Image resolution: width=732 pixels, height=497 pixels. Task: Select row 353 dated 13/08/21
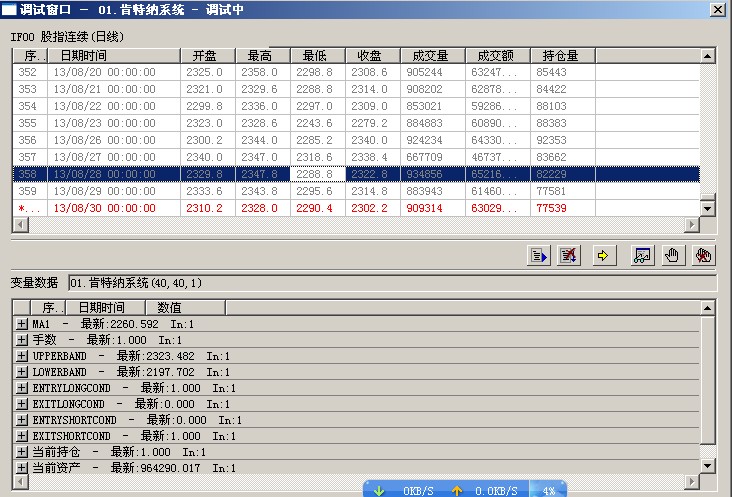coord(356,89)
